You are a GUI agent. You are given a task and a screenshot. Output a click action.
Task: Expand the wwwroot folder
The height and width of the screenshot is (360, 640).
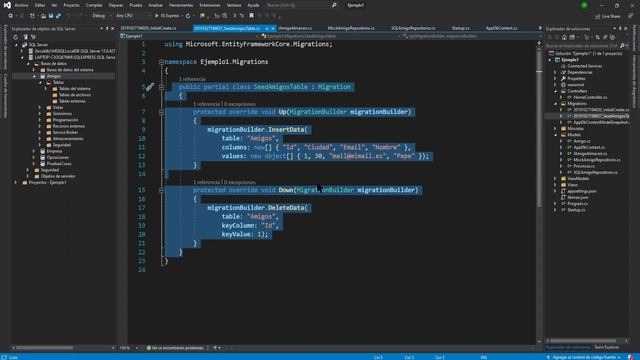(555, 85)
